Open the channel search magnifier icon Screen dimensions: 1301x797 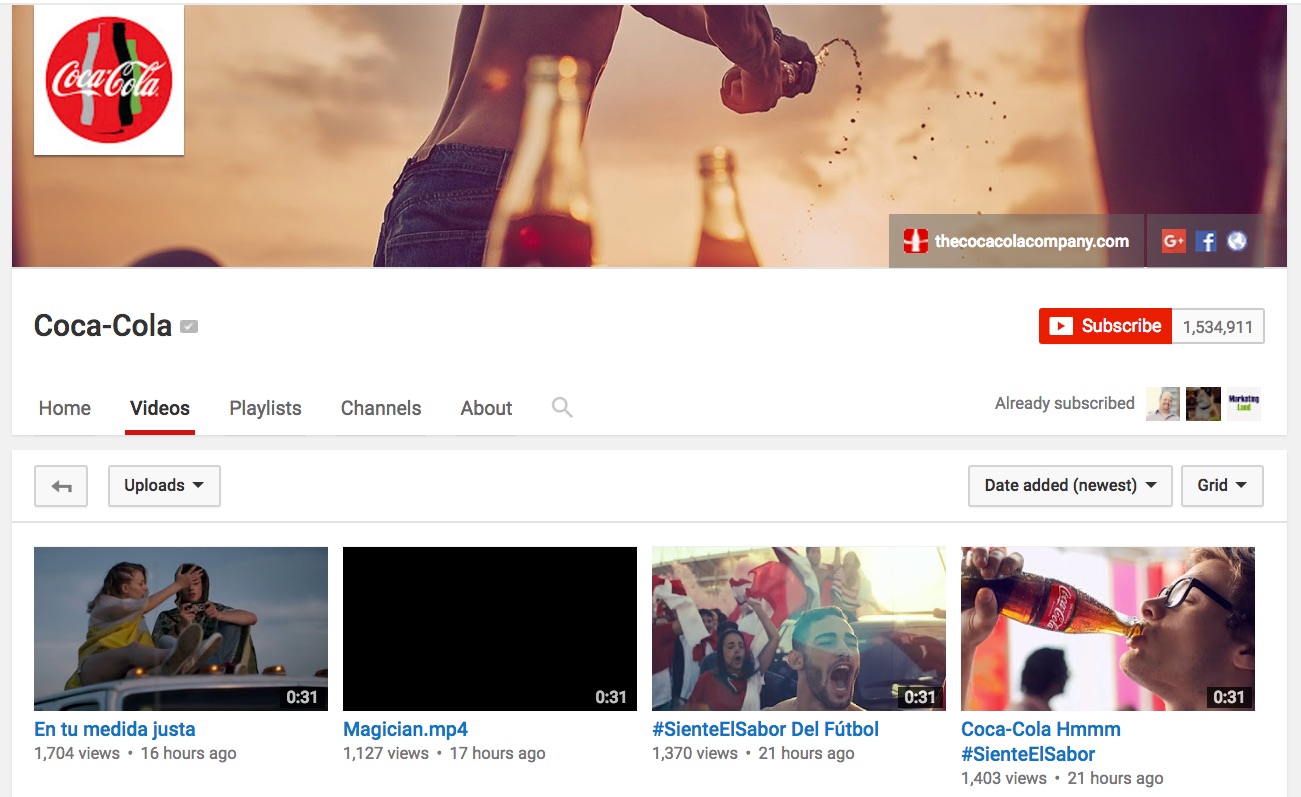pos(562,407)
